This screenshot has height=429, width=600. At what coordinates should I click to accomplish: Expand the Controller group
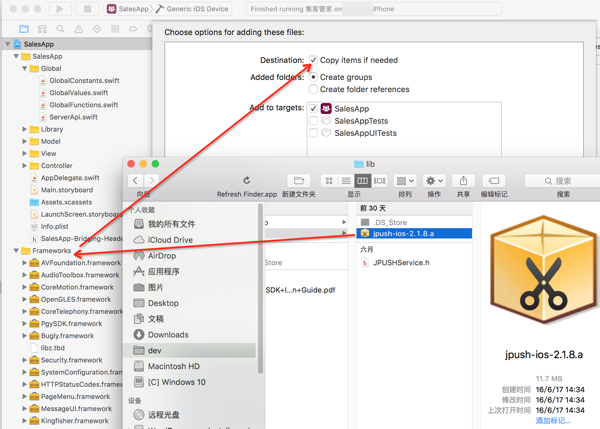point(24,166)
